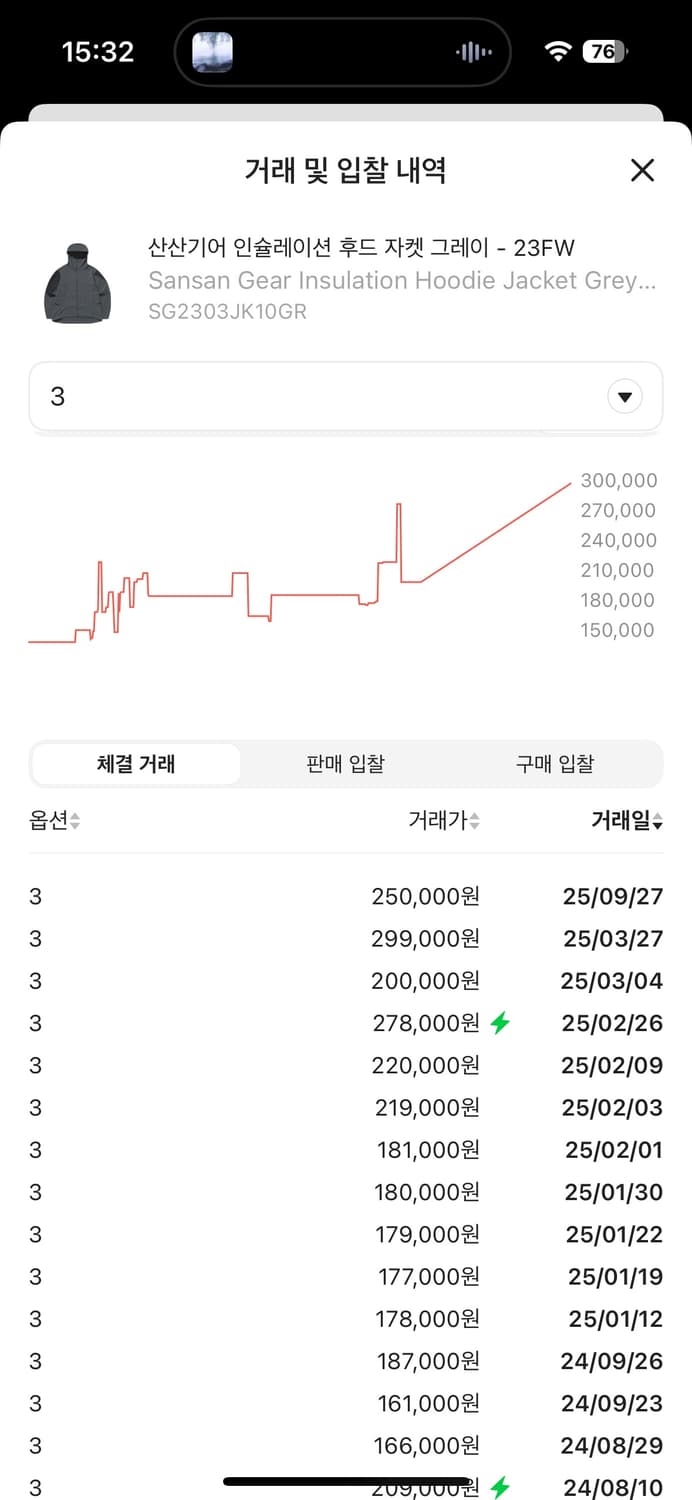Viewport: 692px width, 1500px height.
Task: Toggle sort order on the 거래일 column
Action: 656,820
